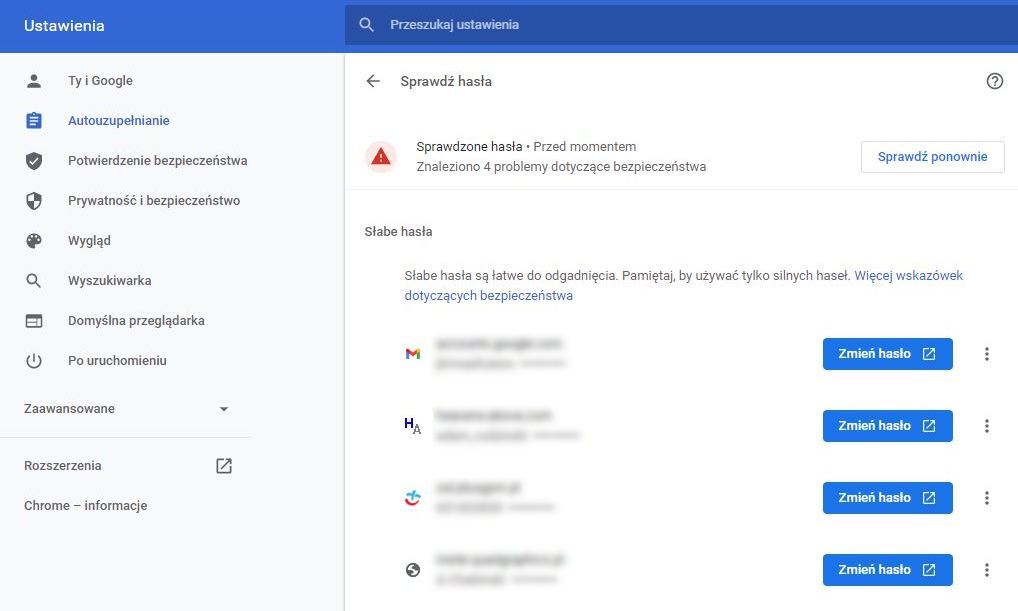This screenshot has width=1018, height=611.
Task: Open Wygląd settings section
Action: [x=89, y=241]
